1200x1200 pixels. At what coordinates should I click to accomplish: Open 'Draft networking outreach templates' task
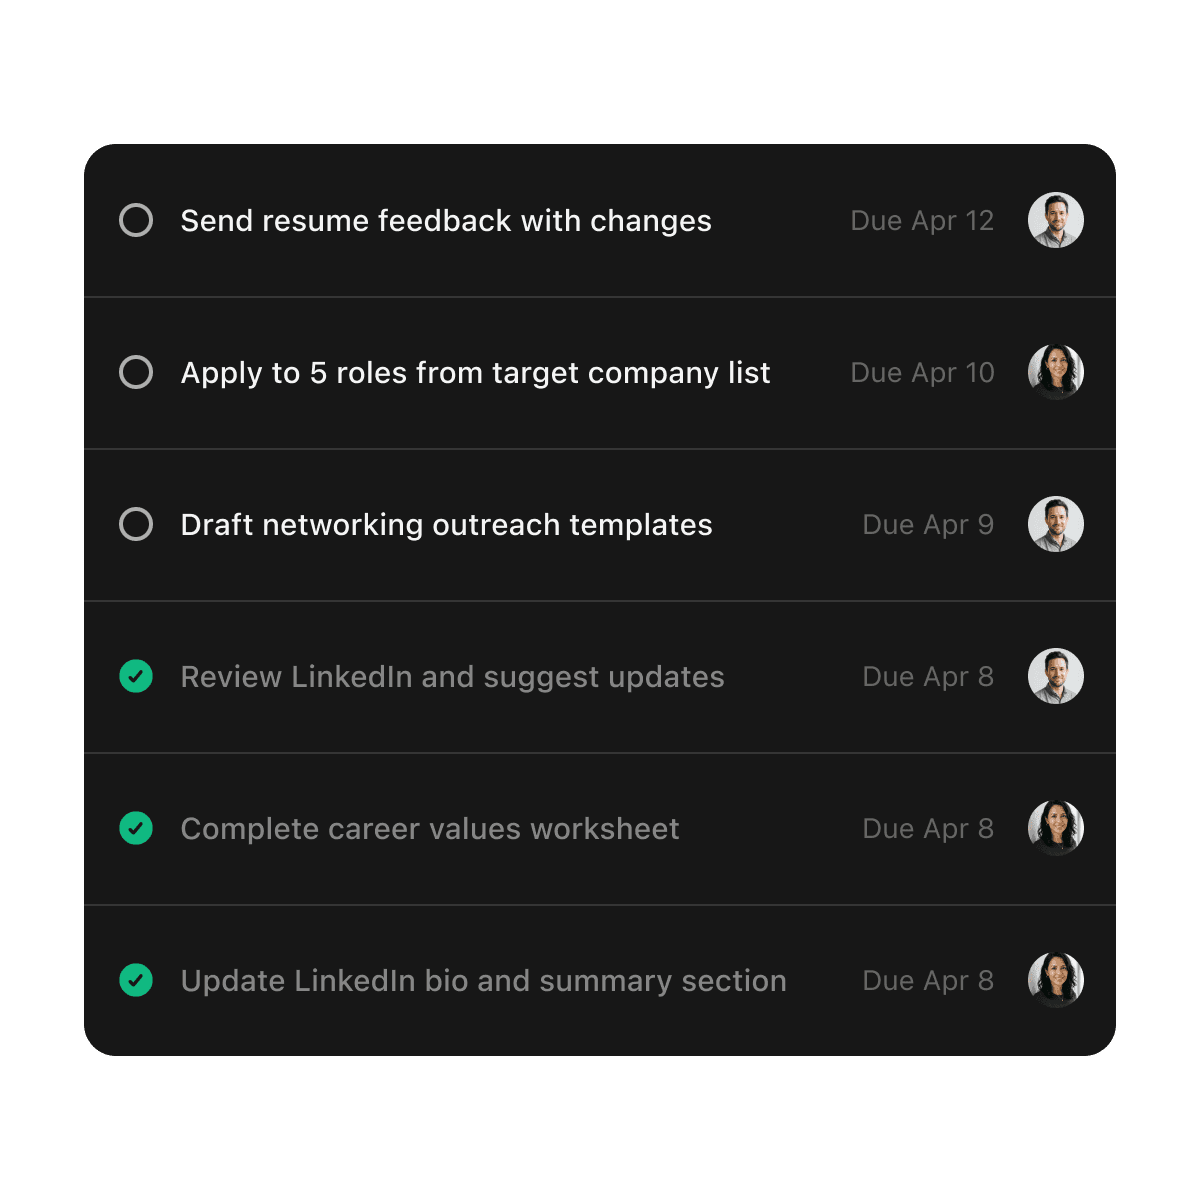(x=446, y=524)
